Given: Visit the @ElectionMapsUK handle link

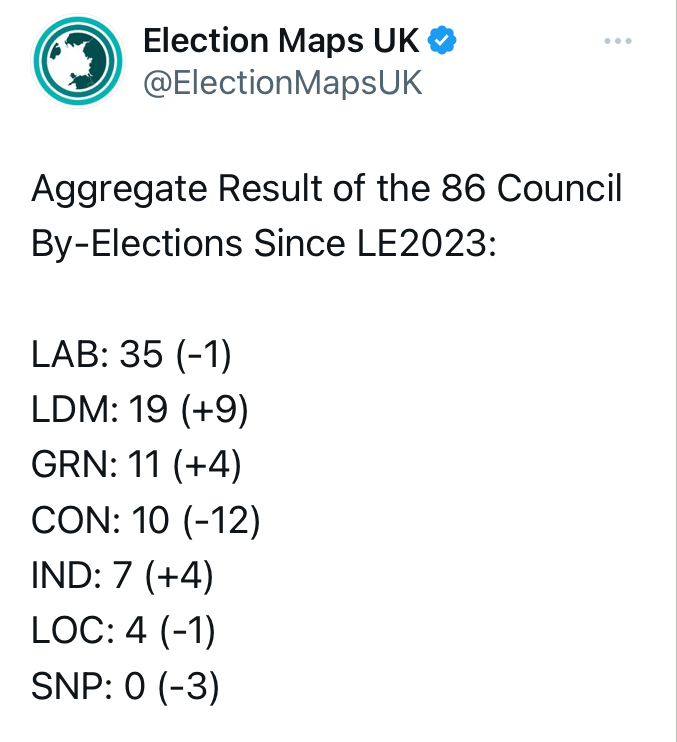Looking at the screenshot, I should click(283, 83).
